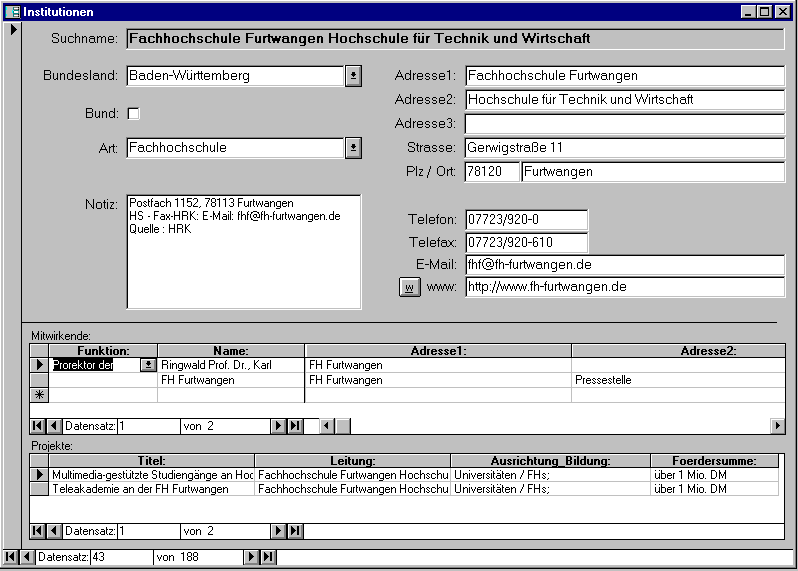Viewport: 798px width, 571px height.
Task: Click the Suchname field
Action: click(455, 39)
